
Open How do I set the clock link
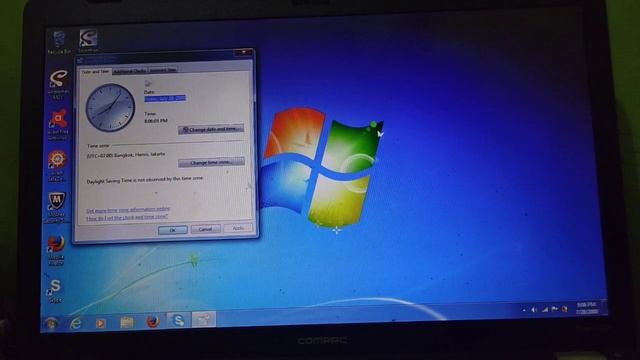127,218
